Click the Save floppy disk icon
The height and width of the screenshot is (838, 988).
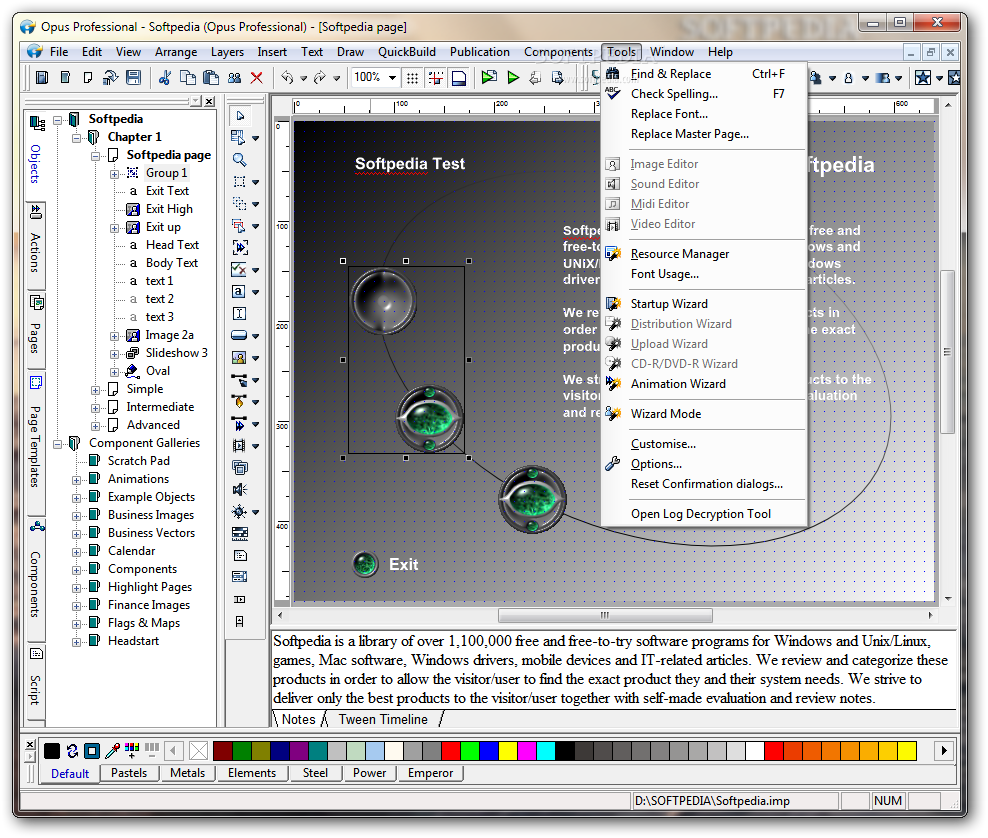tap(134, 77)
